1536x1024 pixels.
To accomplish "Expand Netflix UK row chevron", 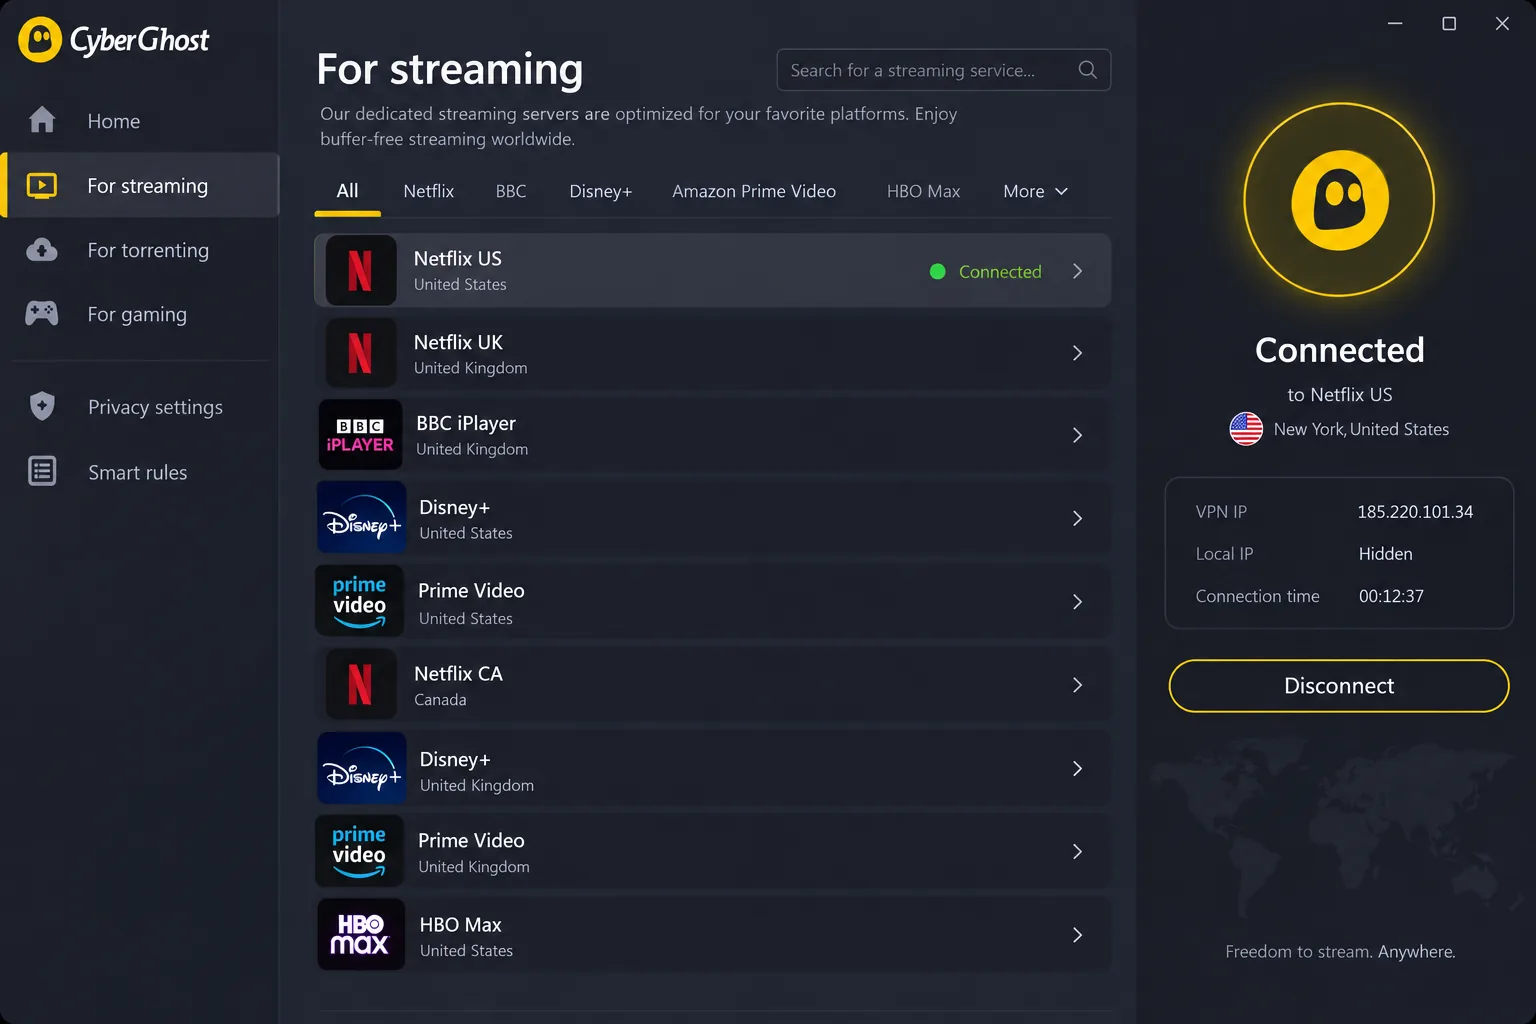I will coord(1077,353).
